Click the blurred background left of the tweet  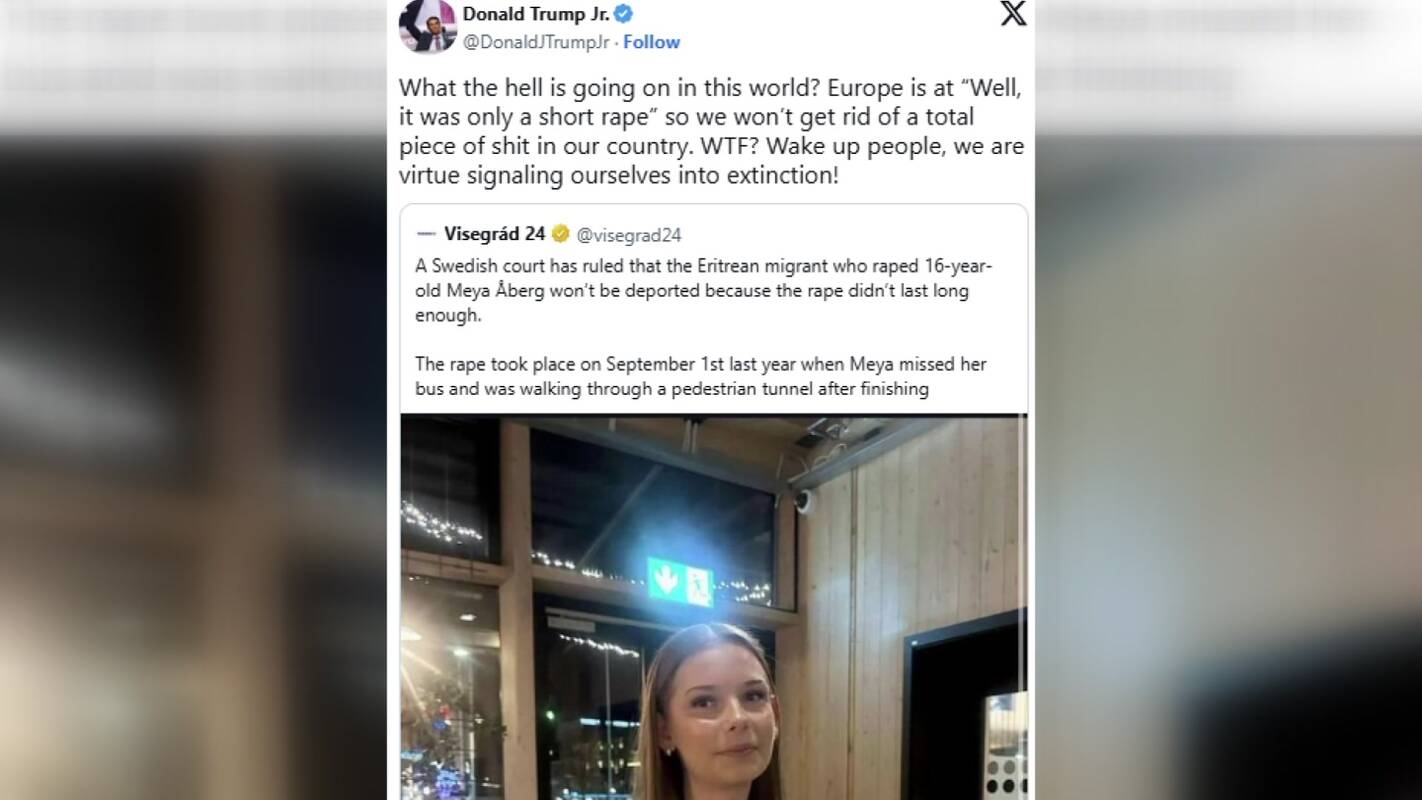[193, 450]
